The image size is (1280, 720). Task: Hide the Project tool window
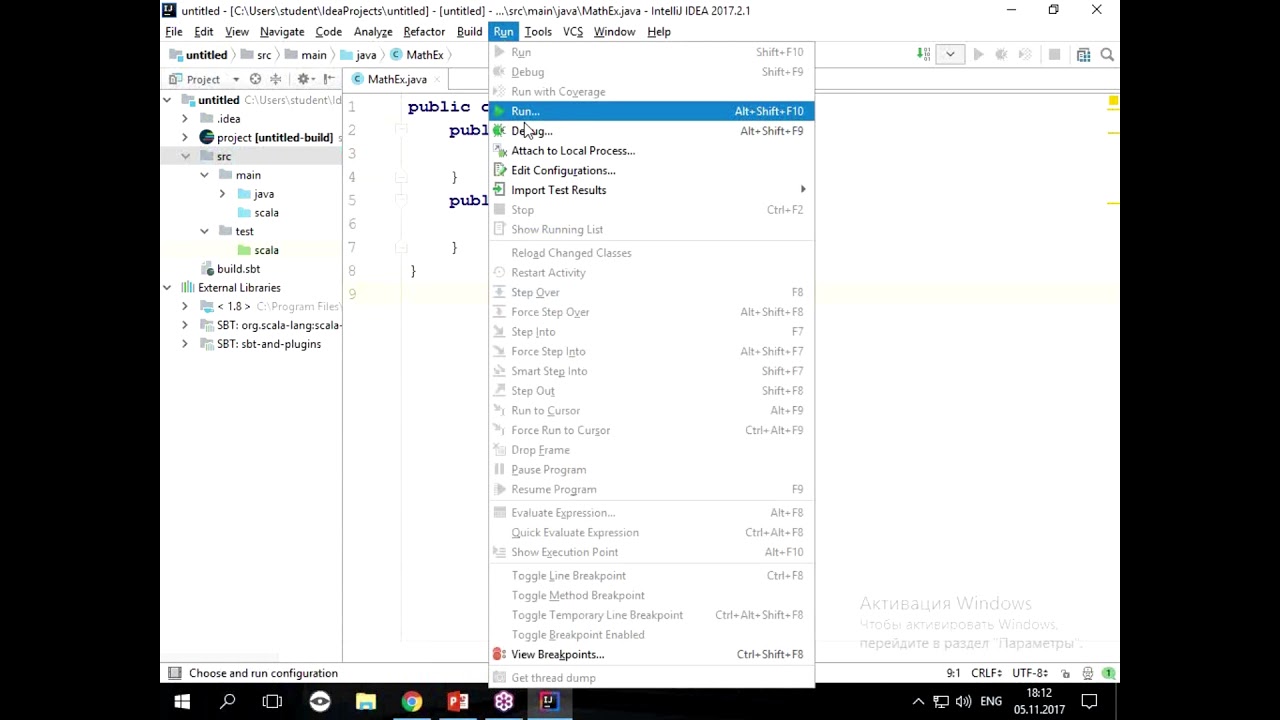coord(328,79)
